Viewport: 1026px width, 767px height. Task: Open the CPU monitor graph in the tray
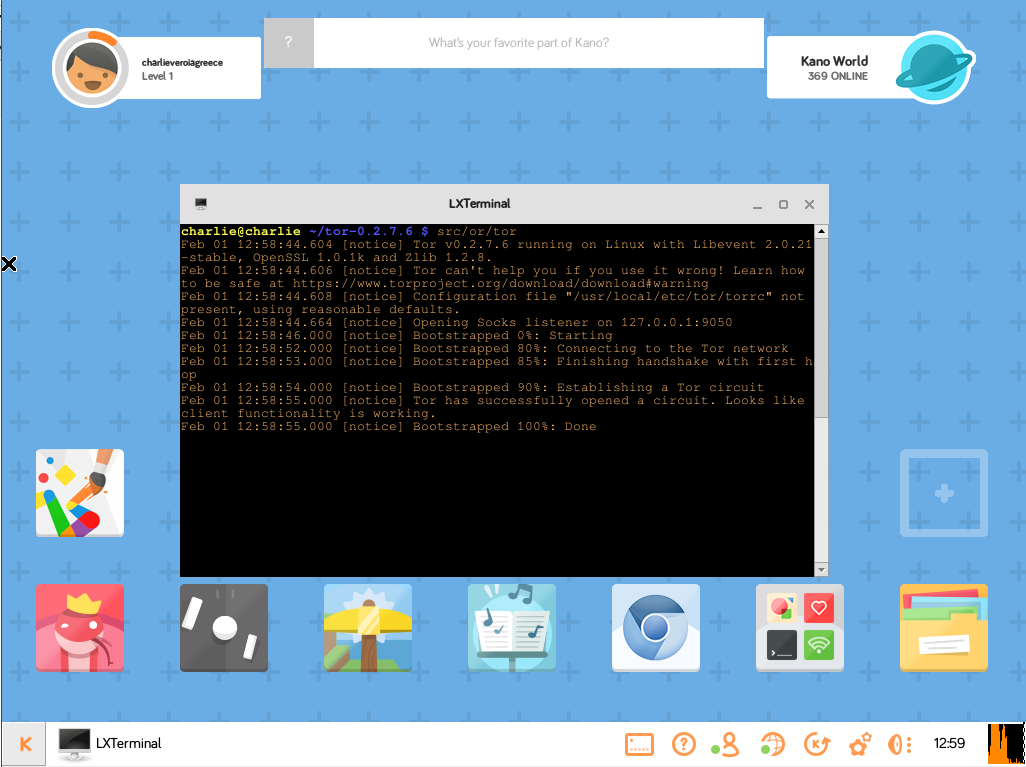coord(1003,743)
